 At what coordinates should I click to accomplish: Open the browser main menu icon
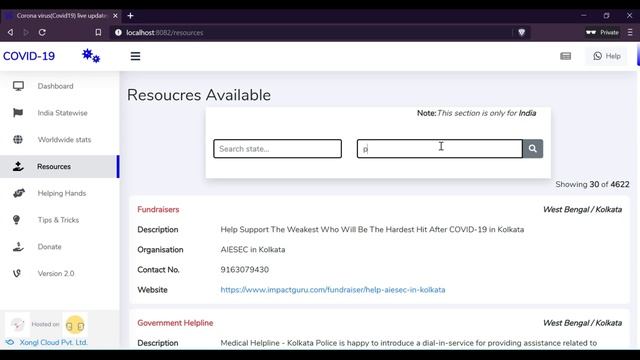[630, 32]
